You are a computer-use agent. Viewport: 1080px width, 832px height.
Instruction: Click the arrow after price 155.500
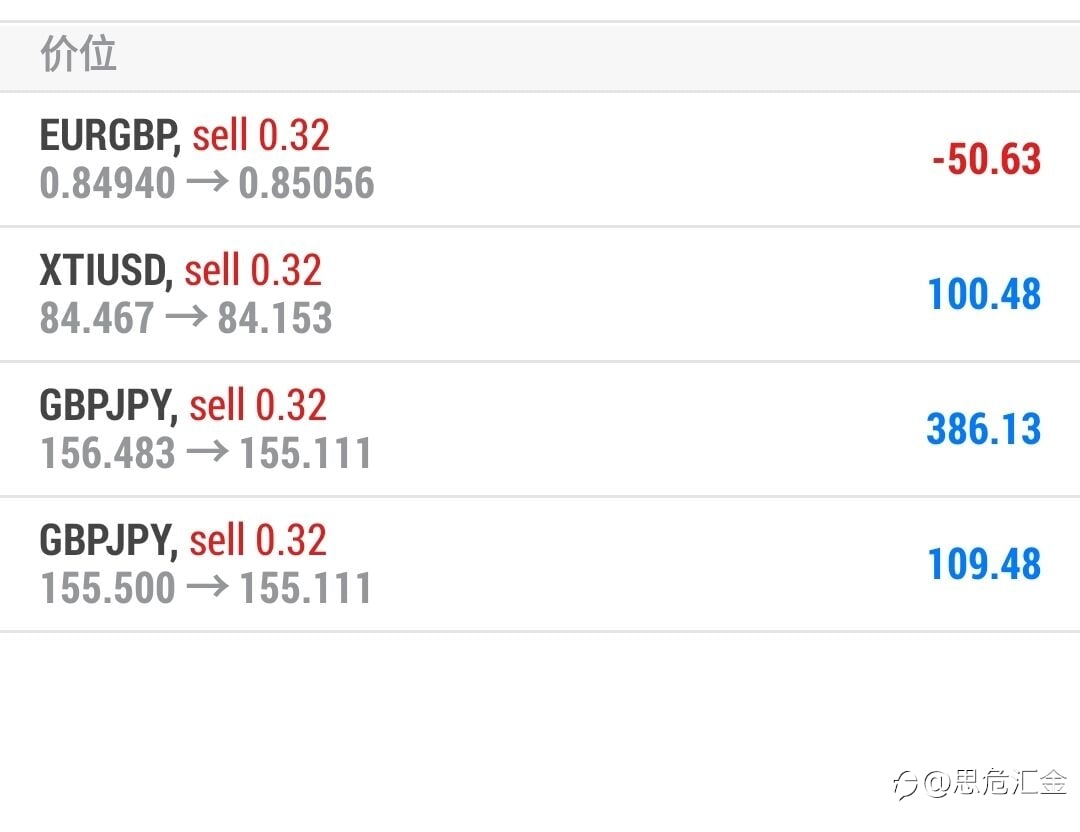(207, 587)
